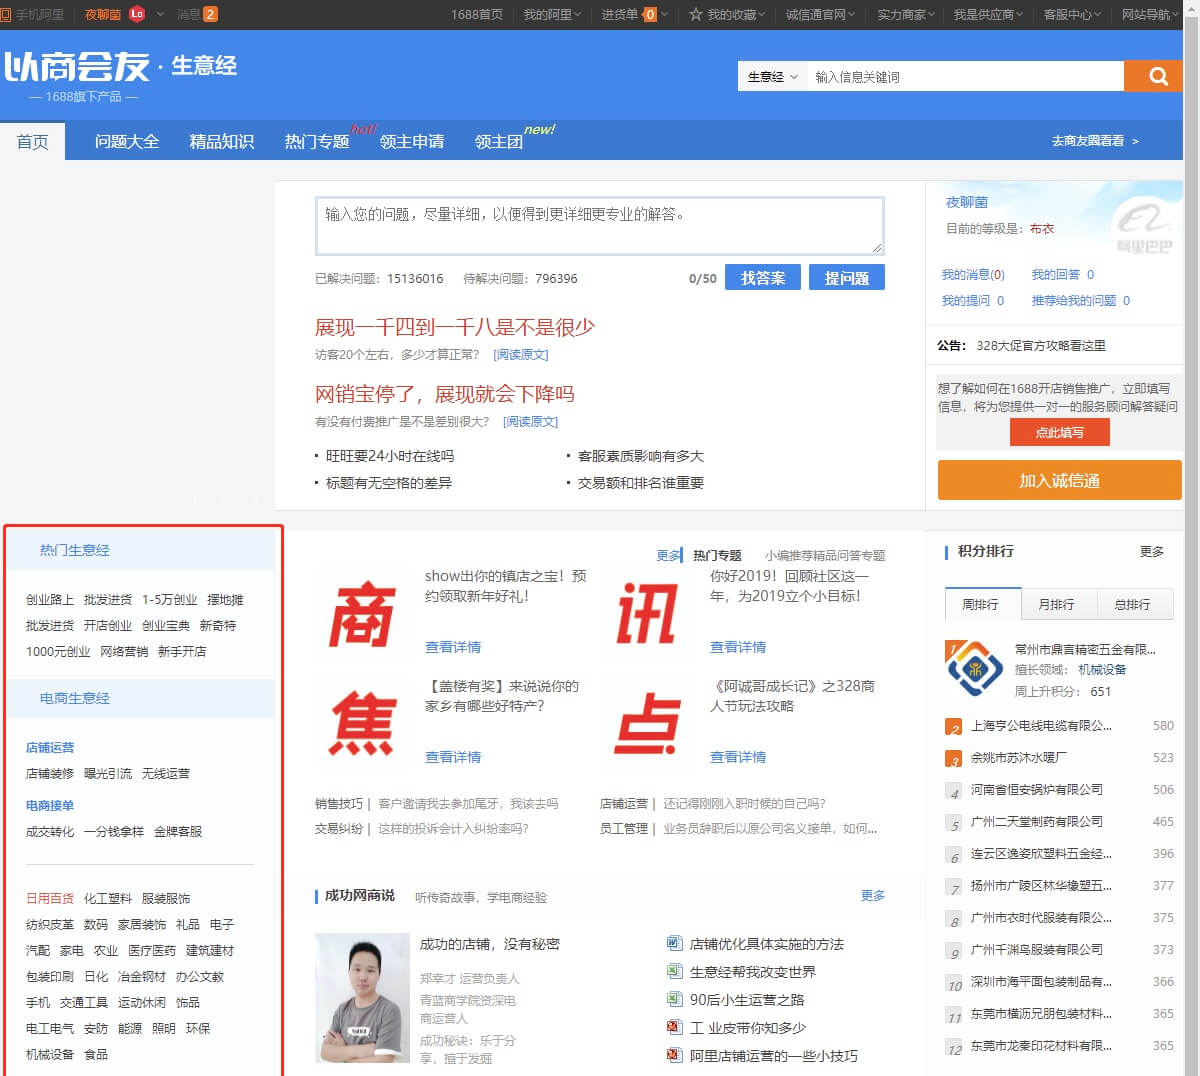Image resolution: width=1200 pixels, height=1076 pixels.
Task: Click the 以商会友 site logo
Action: [77, 66]
